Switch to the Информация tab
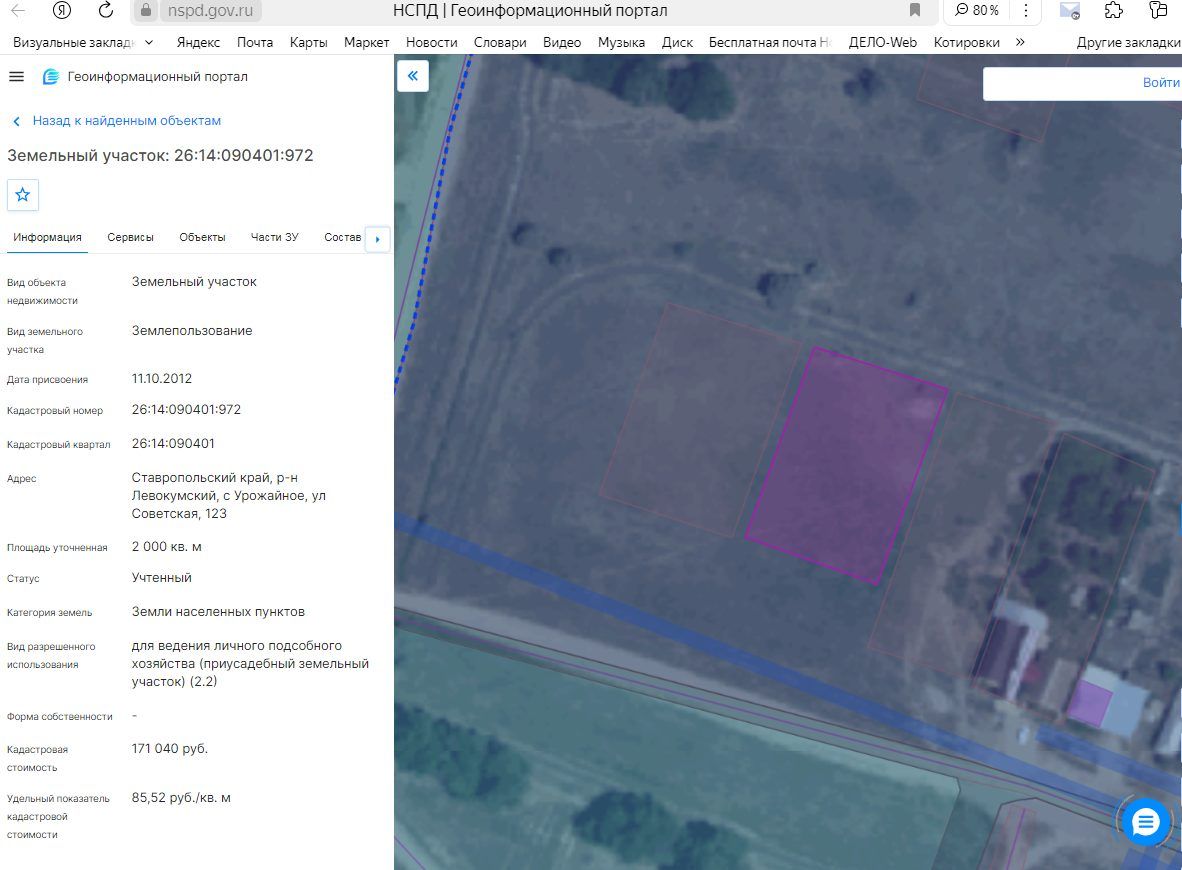The height and width of the screenshot is (870, 1182). pyautogui.click(x=47, y=237)
